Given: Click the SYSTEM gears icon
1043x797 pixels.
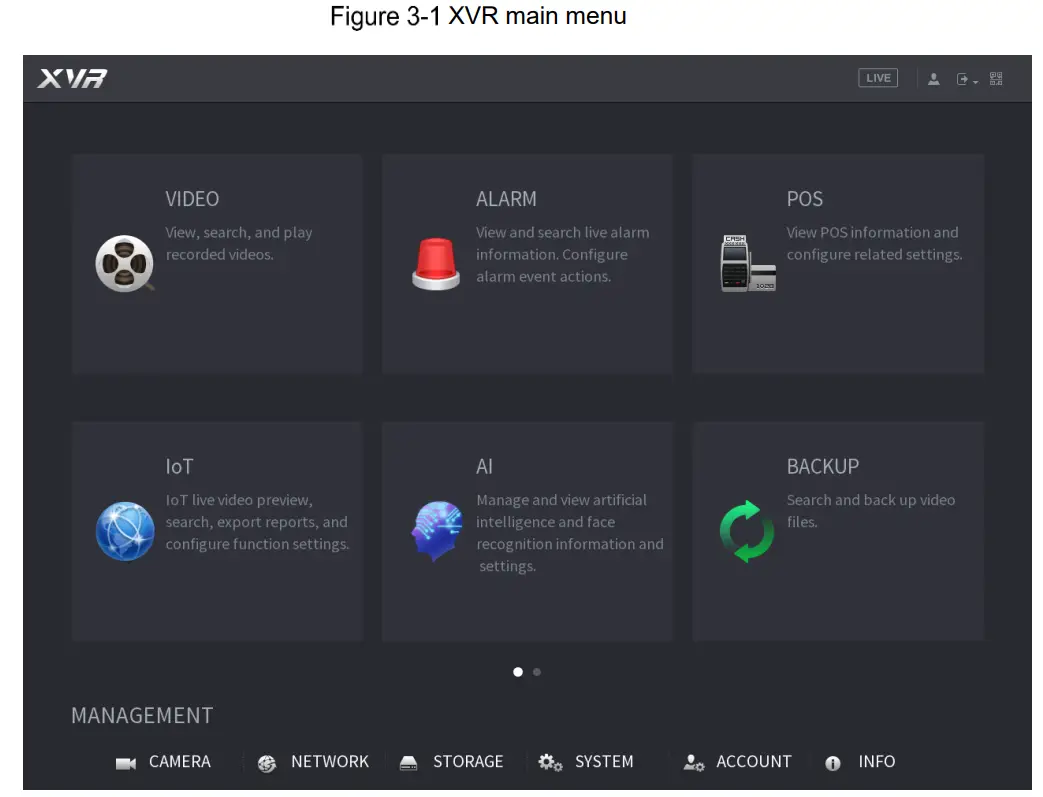Looking at the screenshot, I should [550, 763].
